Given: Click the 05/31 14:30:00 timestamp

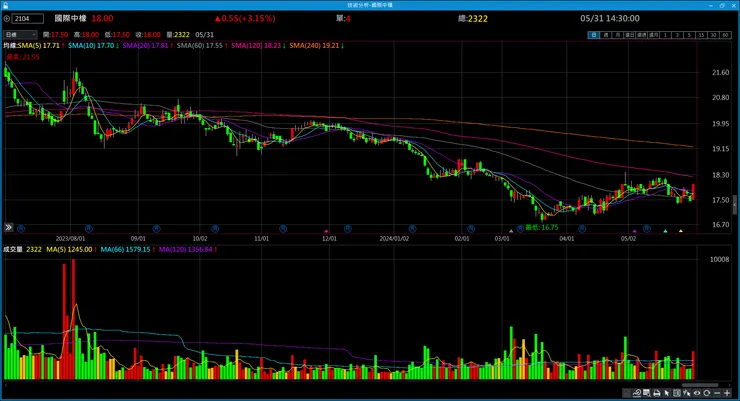Looking at the screenshot, I should click(610, 18).
